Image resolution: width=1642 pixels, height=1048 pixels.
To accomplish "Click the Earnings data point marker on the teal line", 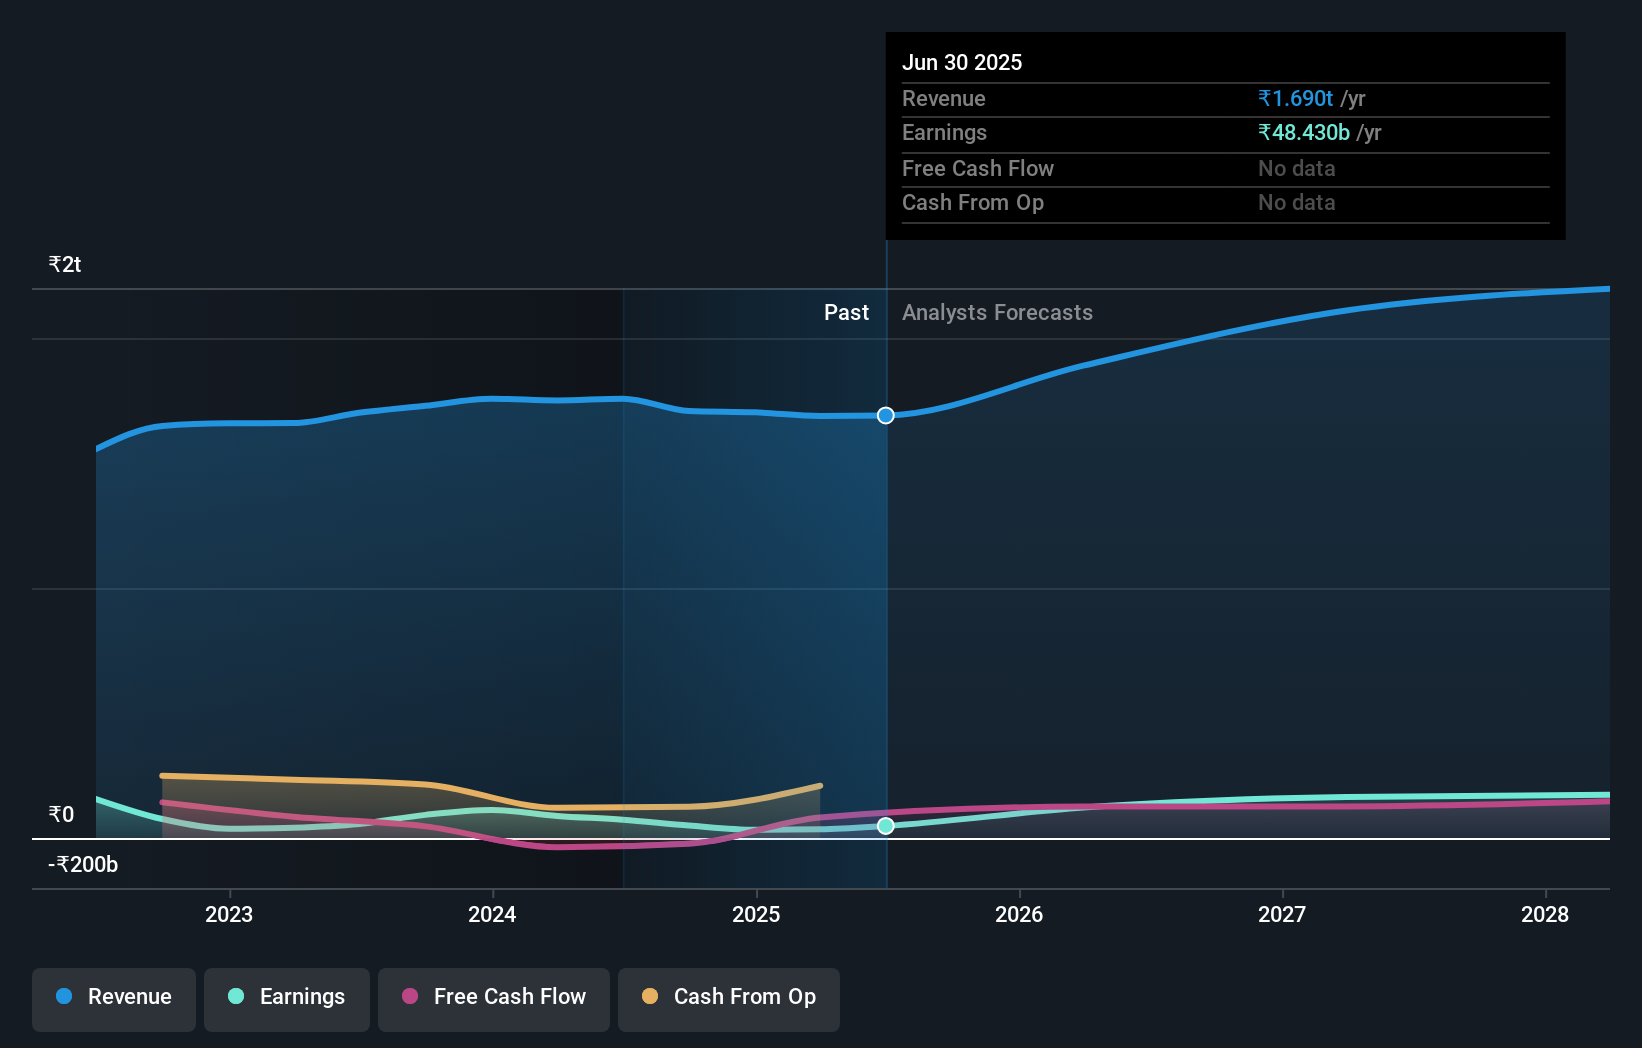I will pyautogui.click(x=886, y=826).
